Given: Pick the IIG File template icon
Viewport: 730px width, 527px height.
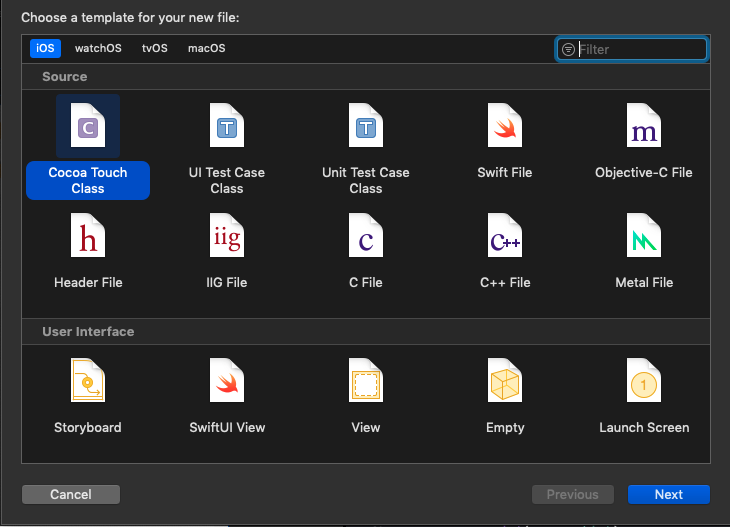Looking at the screenshot, I should (227, 235).
